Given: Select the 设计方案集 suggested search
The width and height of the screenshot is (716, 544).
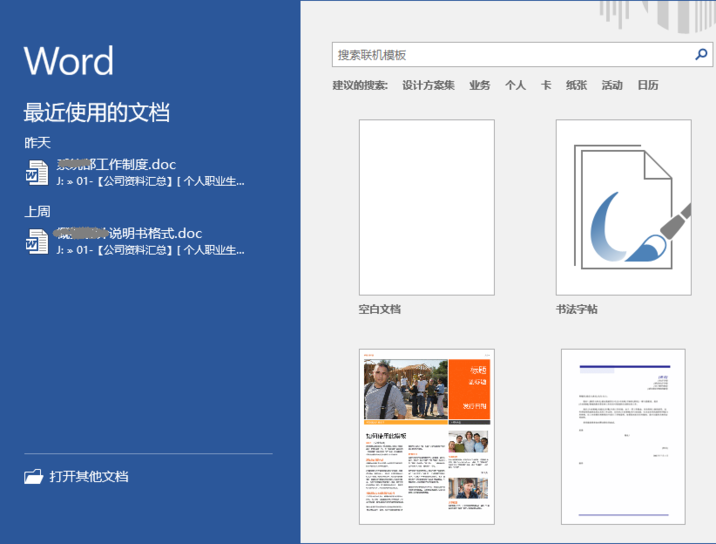Looking at the screenshot, I should coord(428,86).
